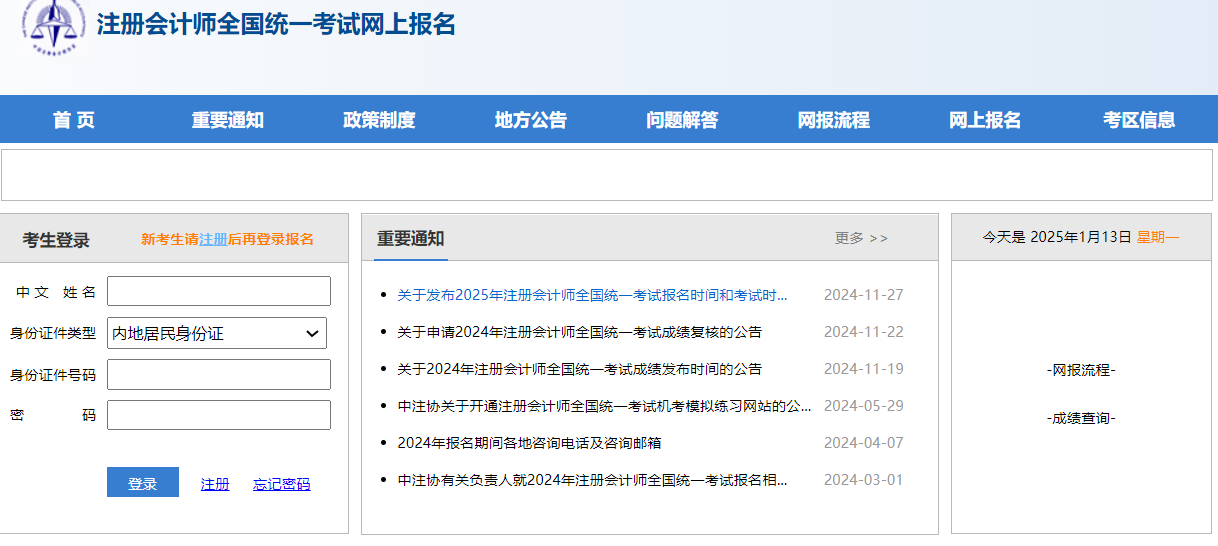Open -成绩查询- link in right panel

coord(1080,418)
